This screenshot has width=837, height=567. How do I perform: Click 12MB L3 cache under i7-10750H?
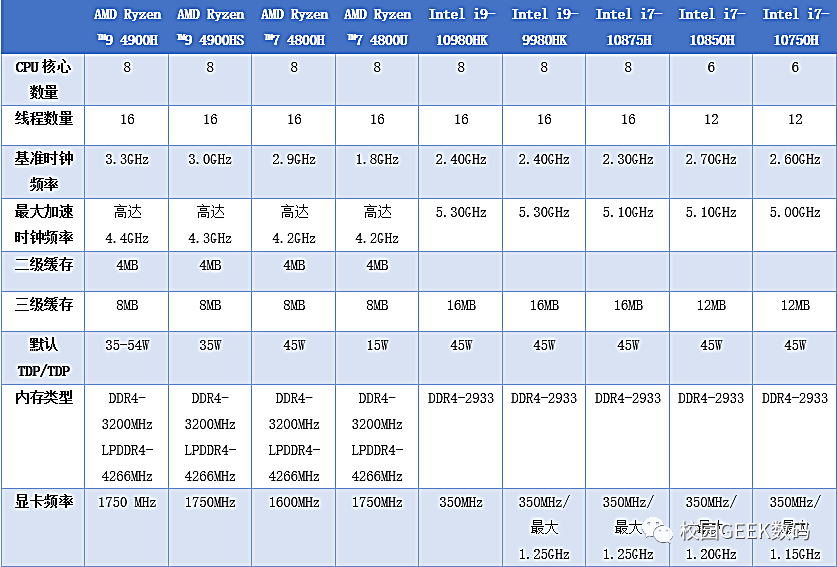[795, 305]
